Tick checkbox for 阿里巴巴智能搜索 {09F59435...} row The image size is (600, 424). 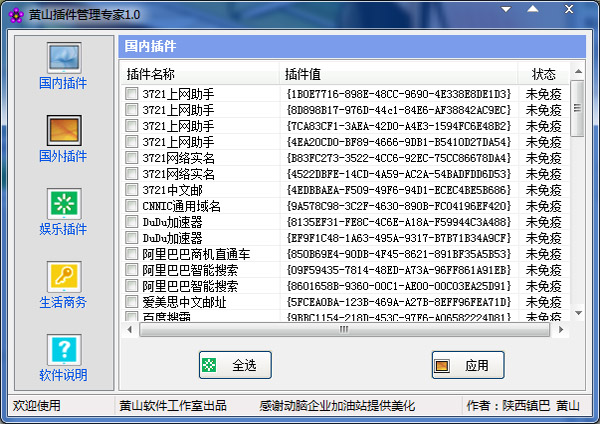[131, 270]
